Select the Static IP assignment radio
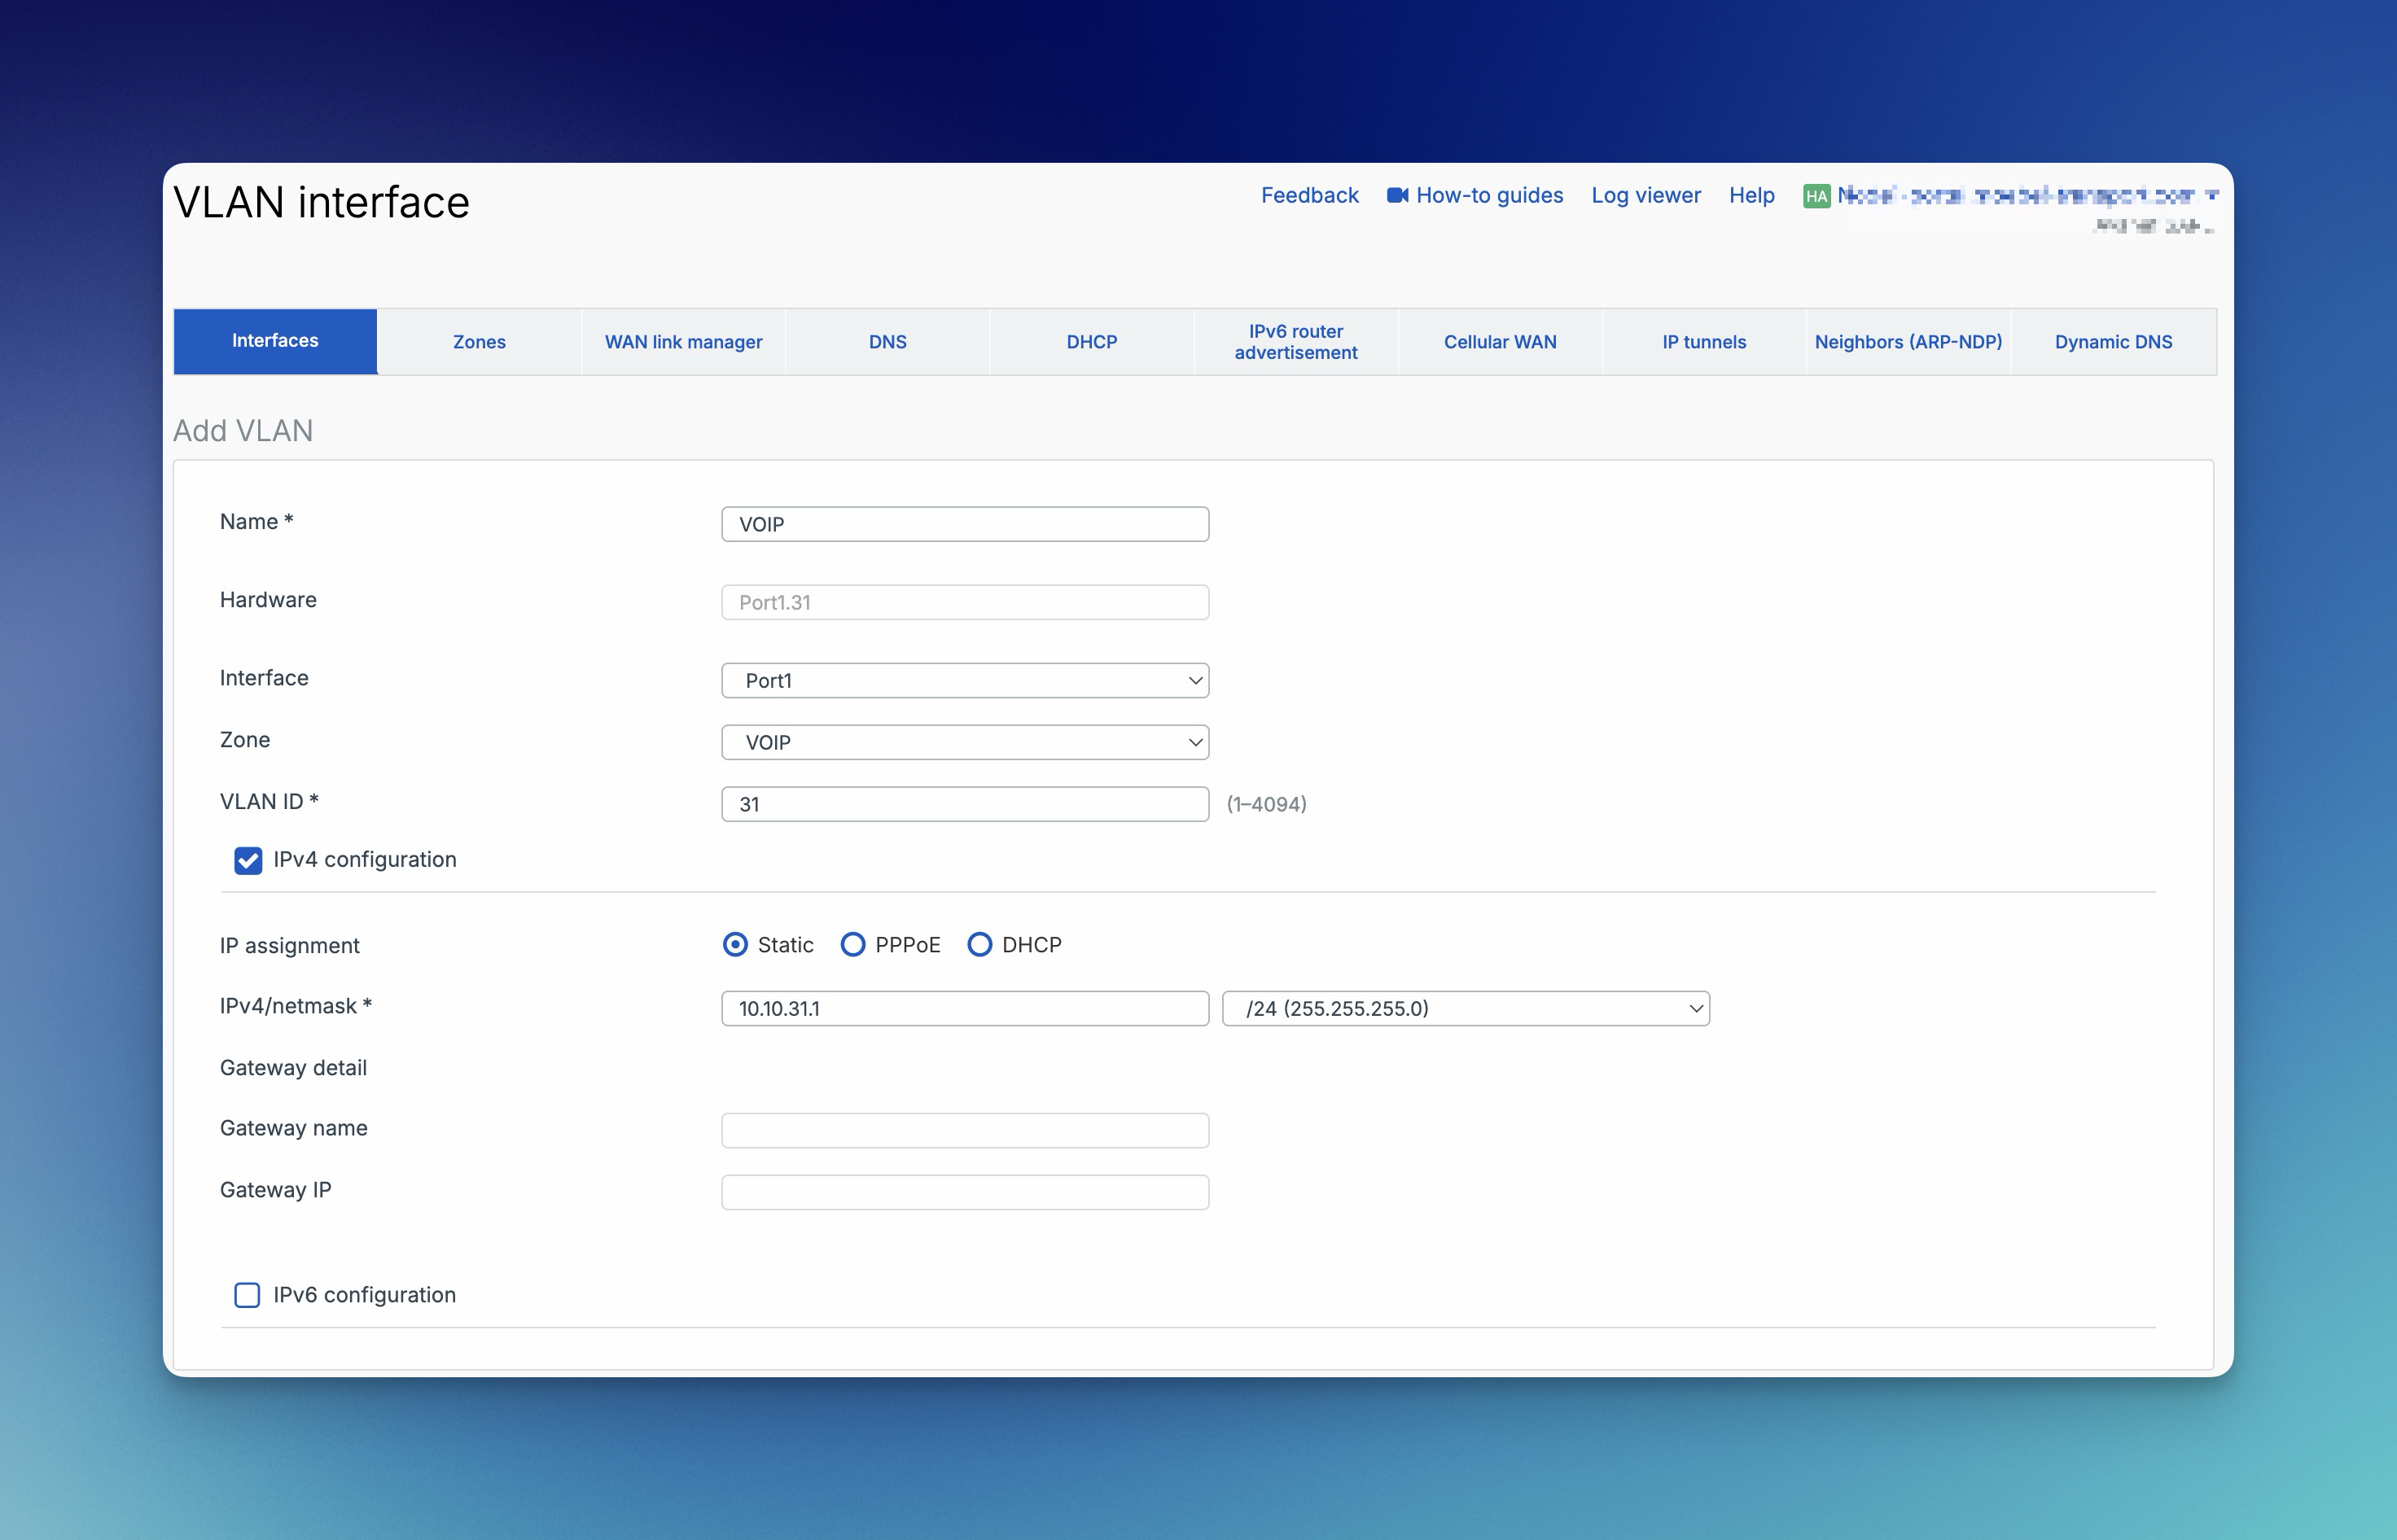Image resolution: width=2397 pixels, height=1540 pixels. tap(735, 945)
